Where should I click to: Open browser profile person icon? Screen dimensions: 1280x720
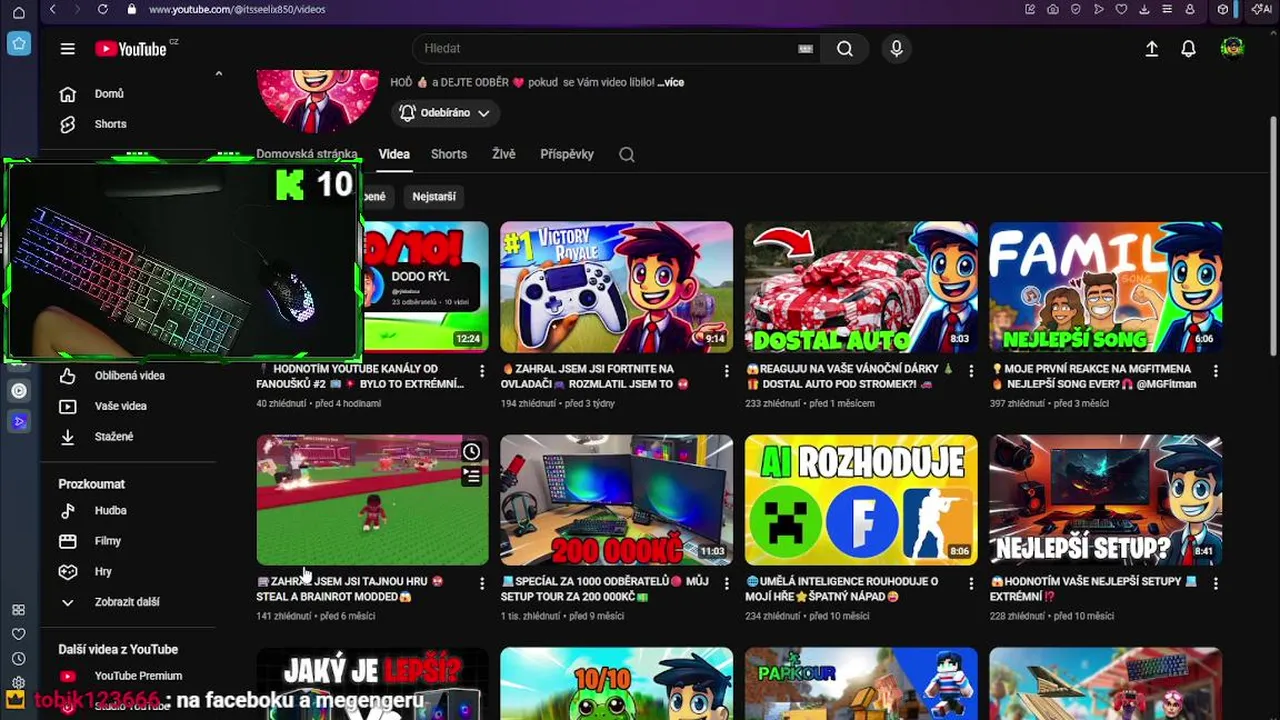[x=1190, y=9]
